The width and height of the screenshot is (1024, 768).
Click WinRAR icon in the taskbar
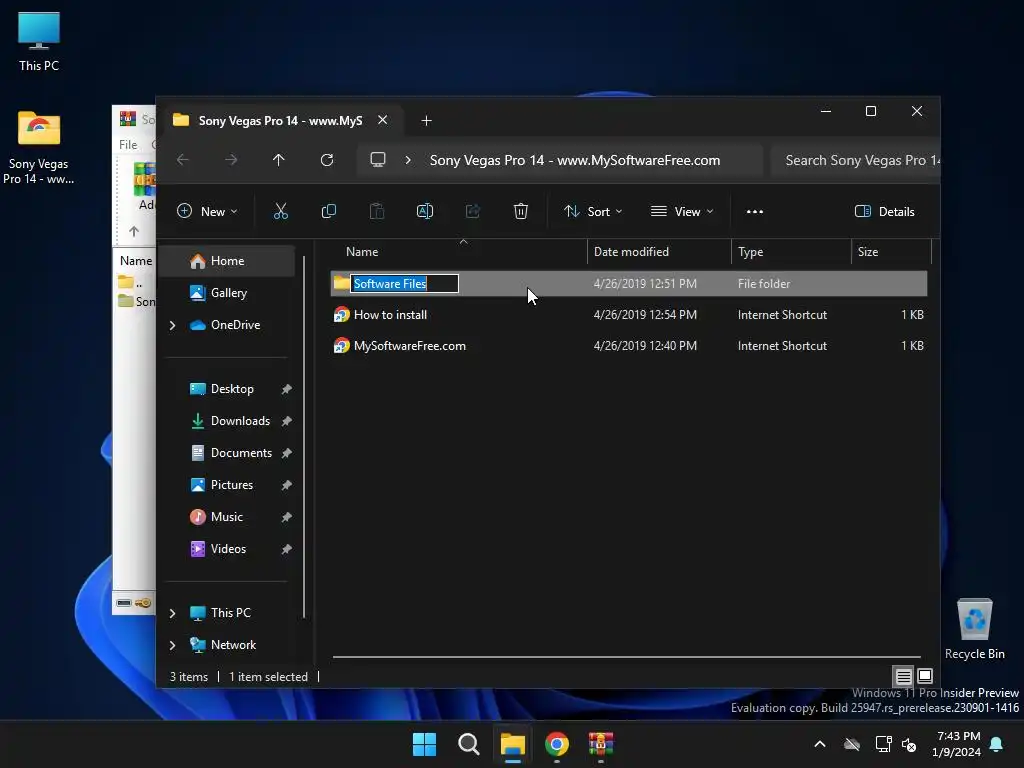point(601,744)
